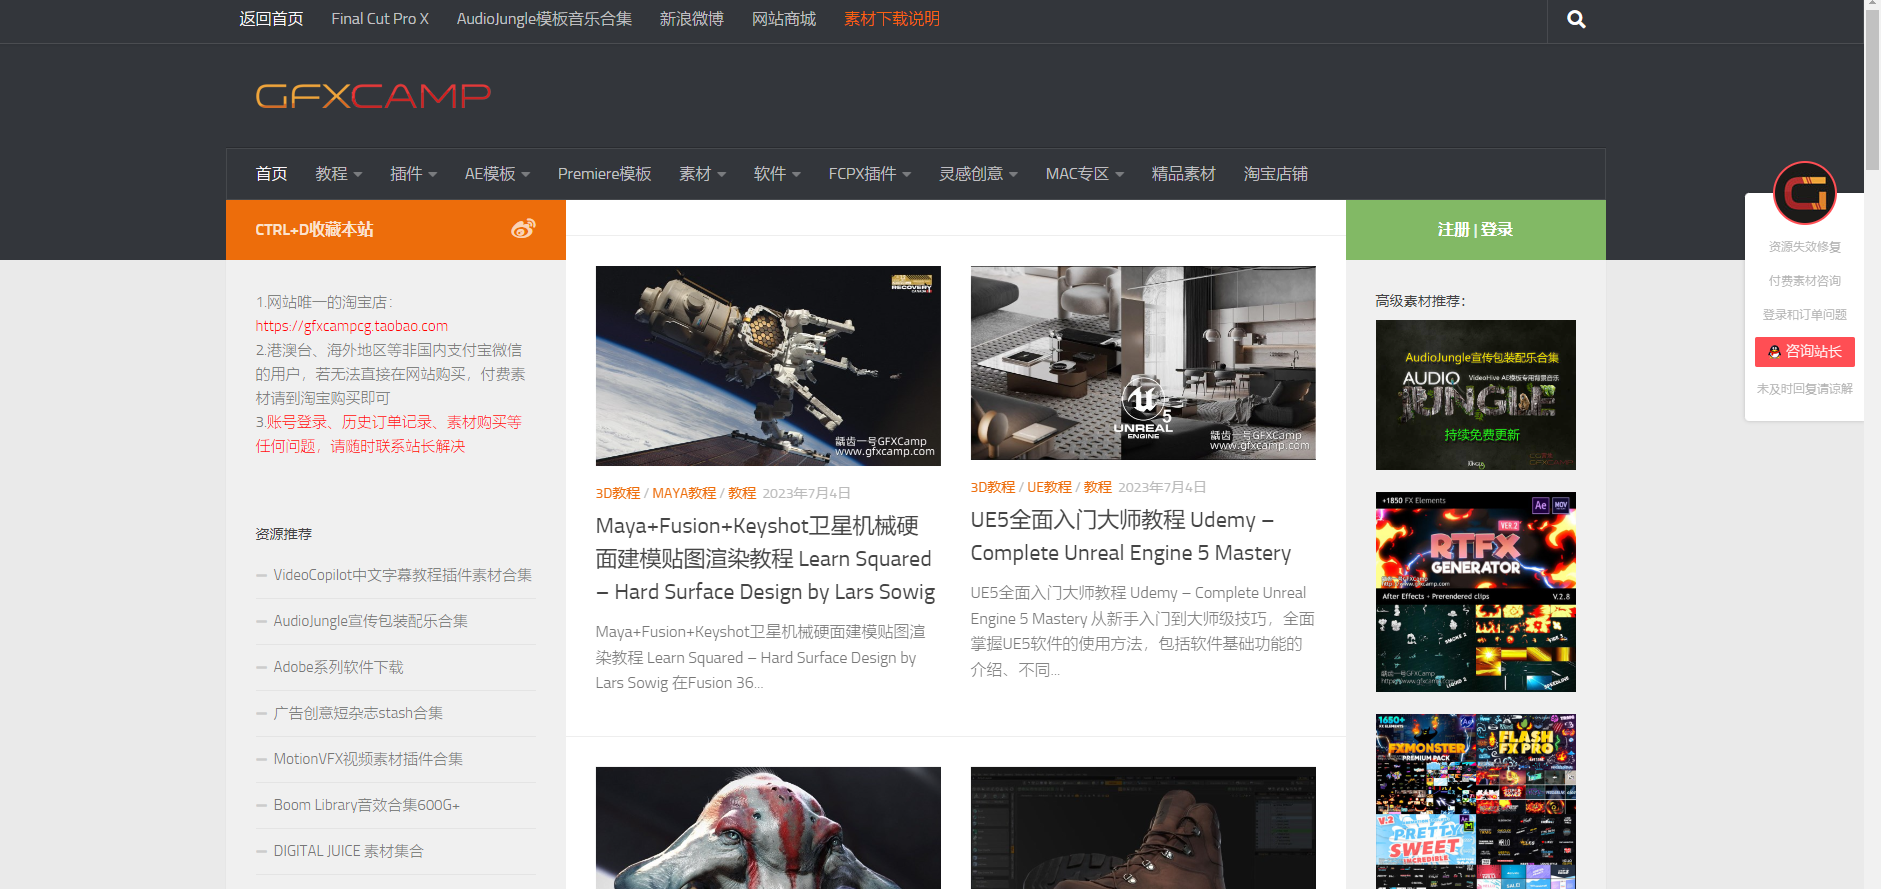This screenshot has height=889, width=1881.
Task: Click MAYA教程 category tag
Action: coord(684,493)
